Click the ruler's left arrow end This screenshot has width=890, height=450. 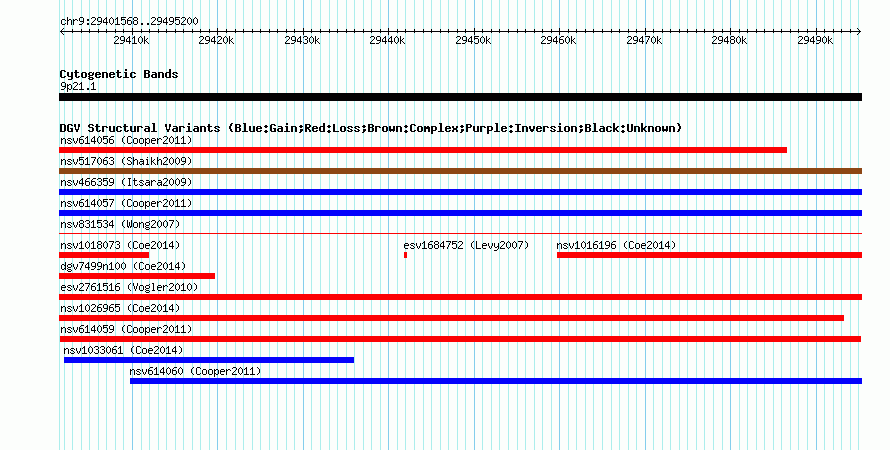(x=61, y=32)
